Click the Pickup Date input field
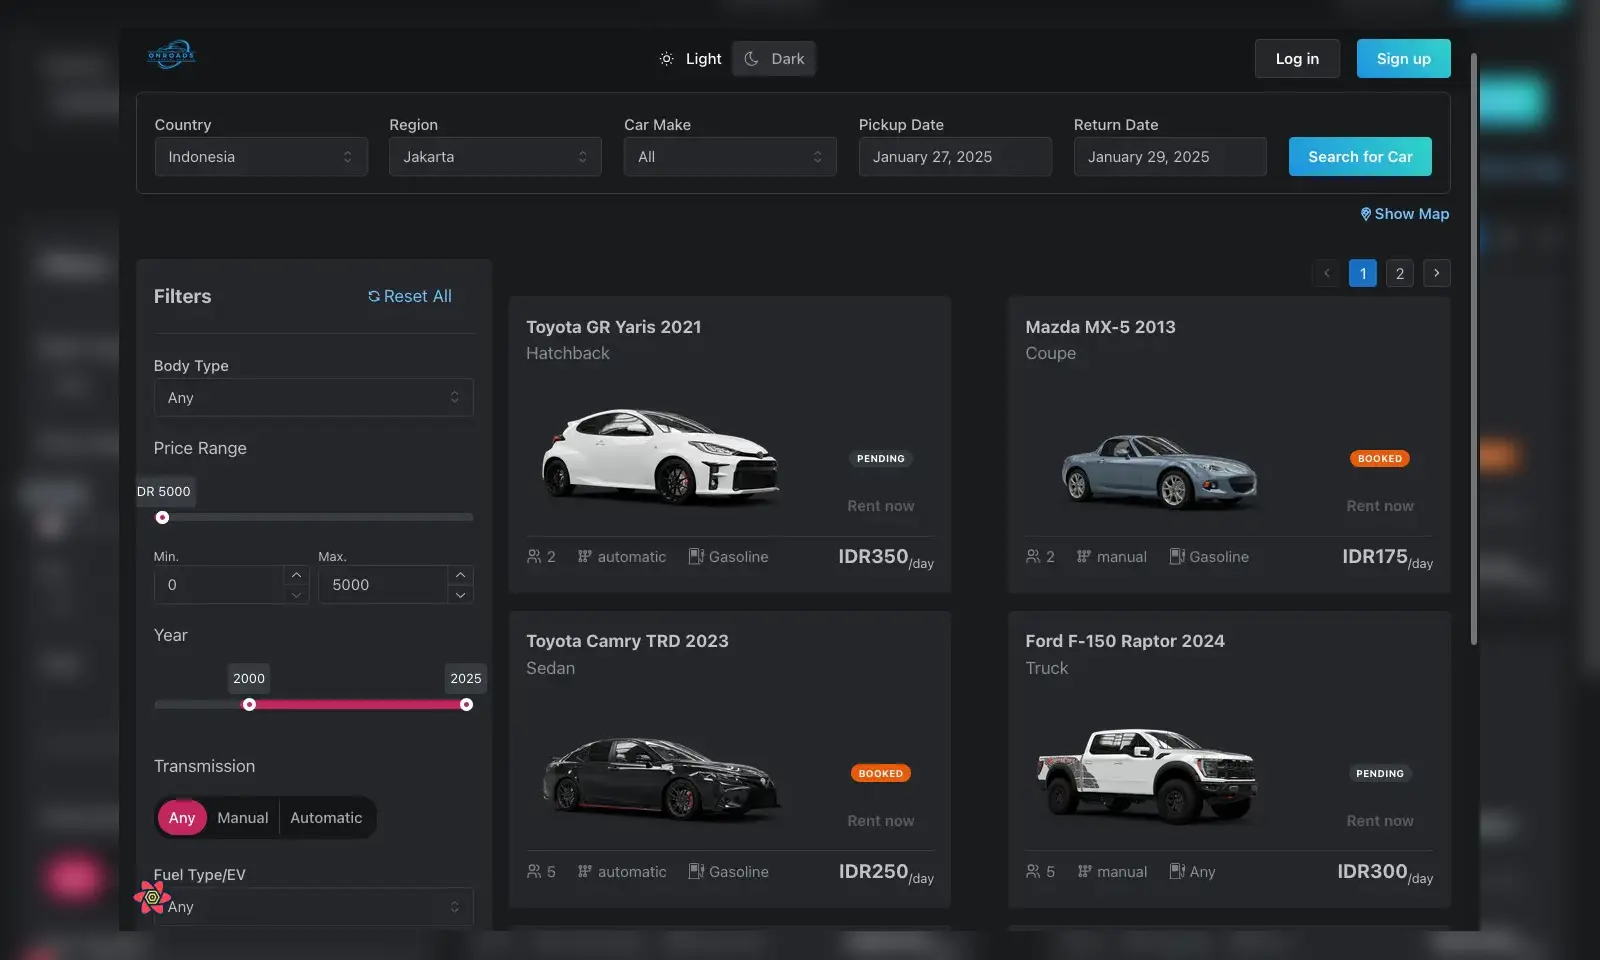This screenshot has height=960, width=1600. click(x=954, y=156)
